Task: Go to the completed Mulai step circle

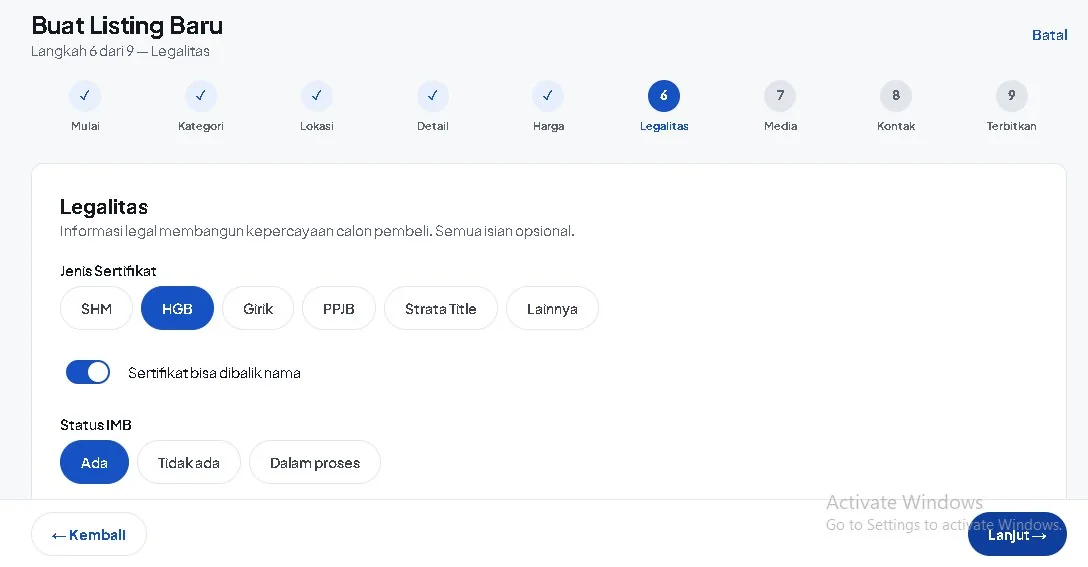Action: pyautogui.click(x=85, y=96)
